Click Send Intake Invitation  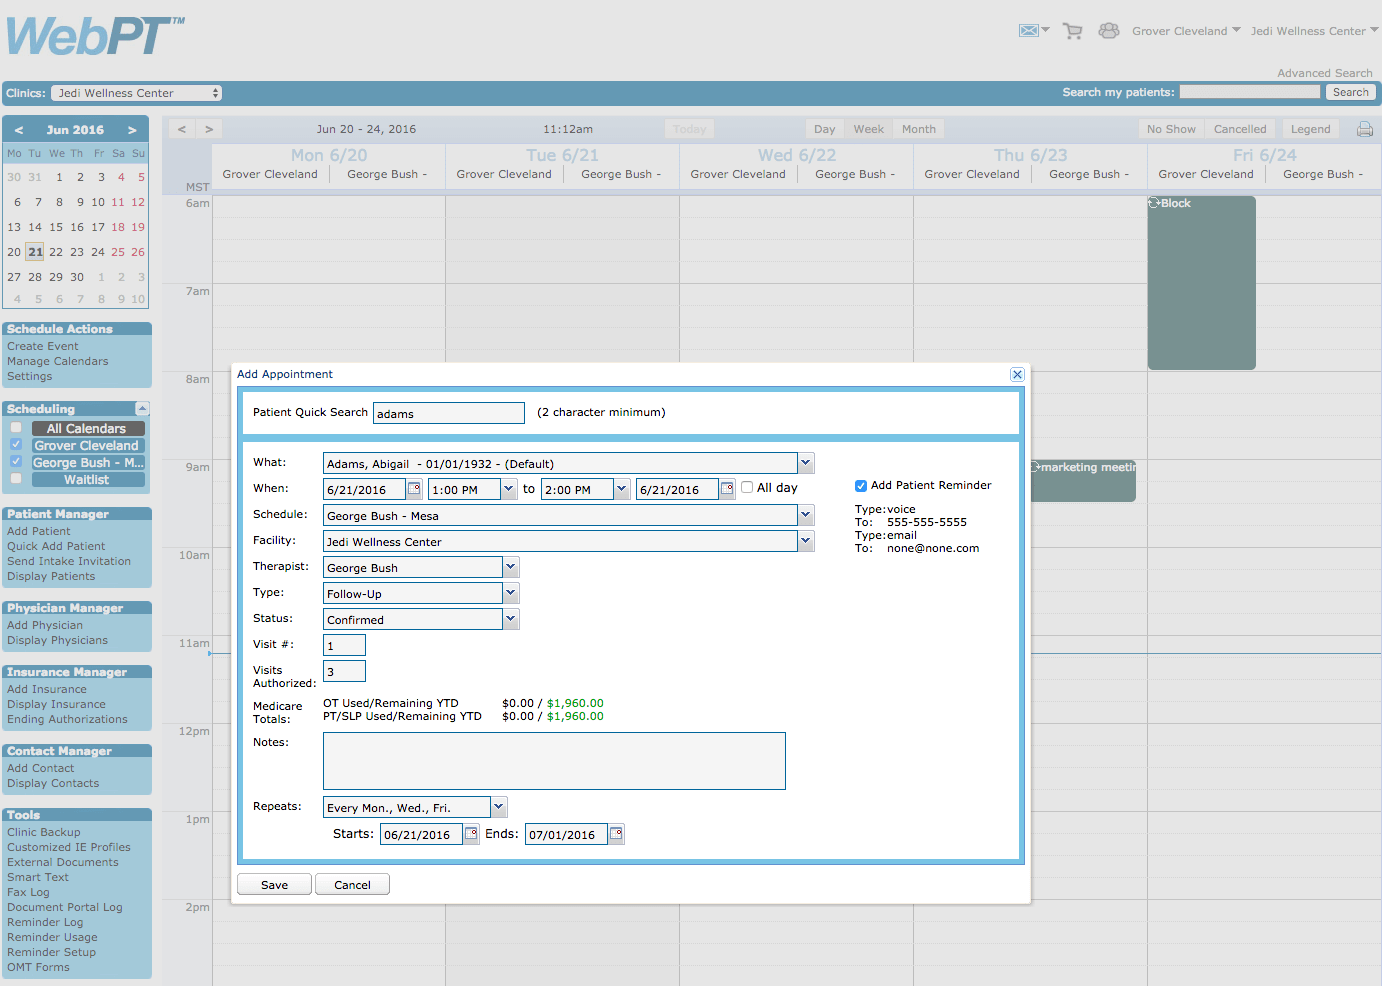click(x=69, y=561)
